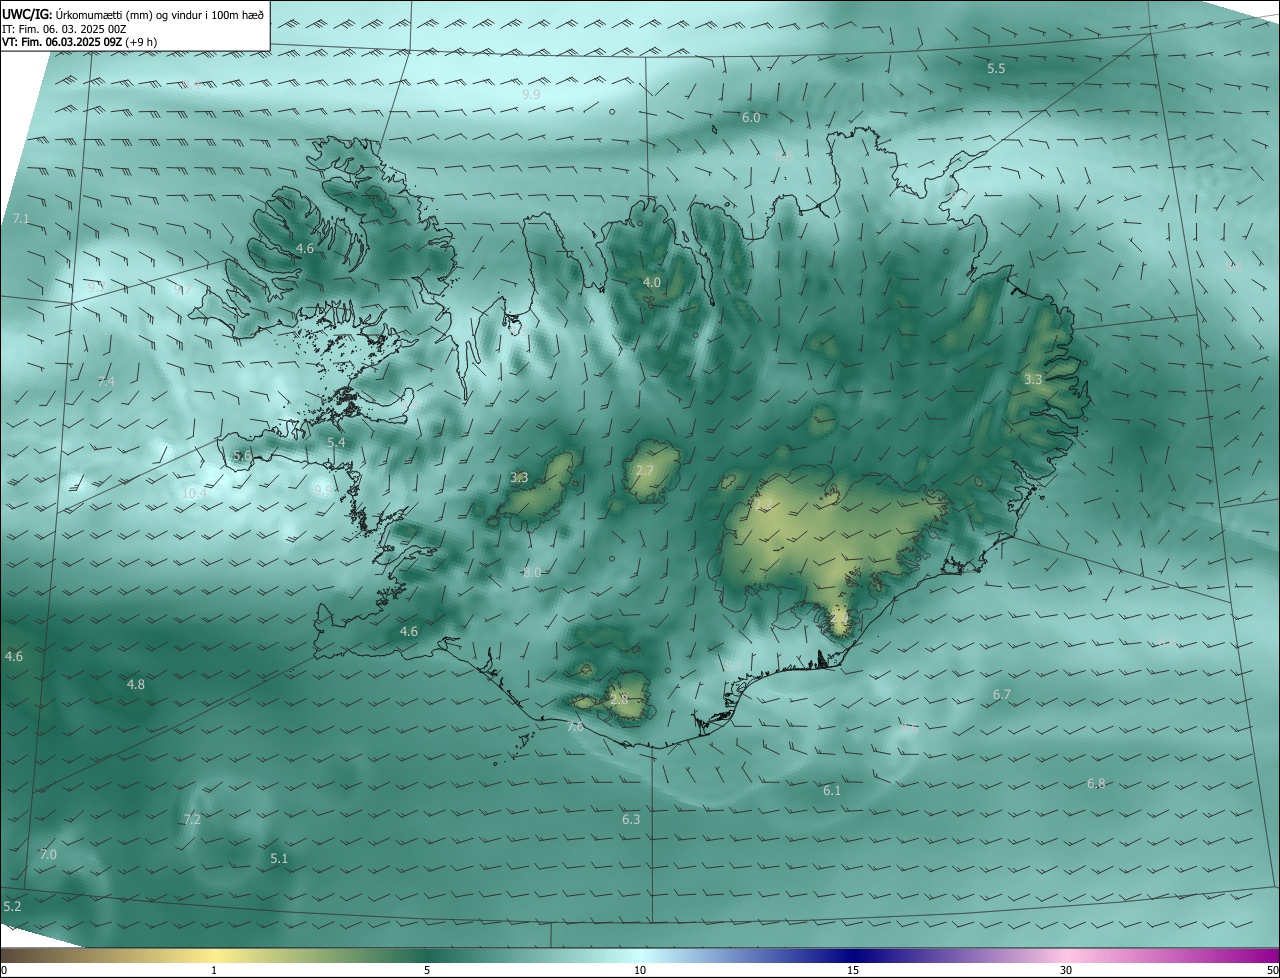Click the 6.7 value label on the map

(x=1002, y=695)
